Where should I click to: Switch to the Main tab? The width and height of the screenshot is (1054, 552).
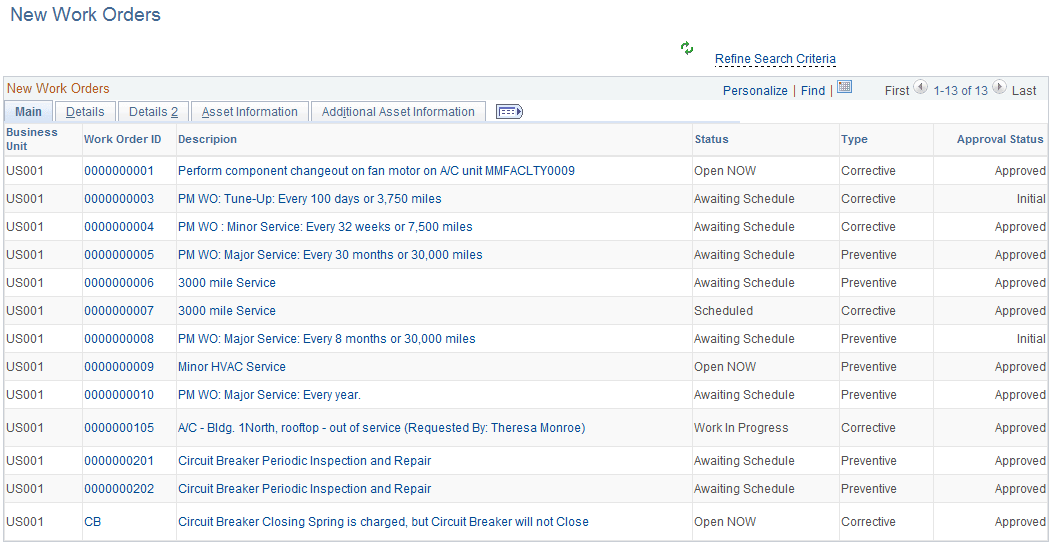[x=28, y=112]
